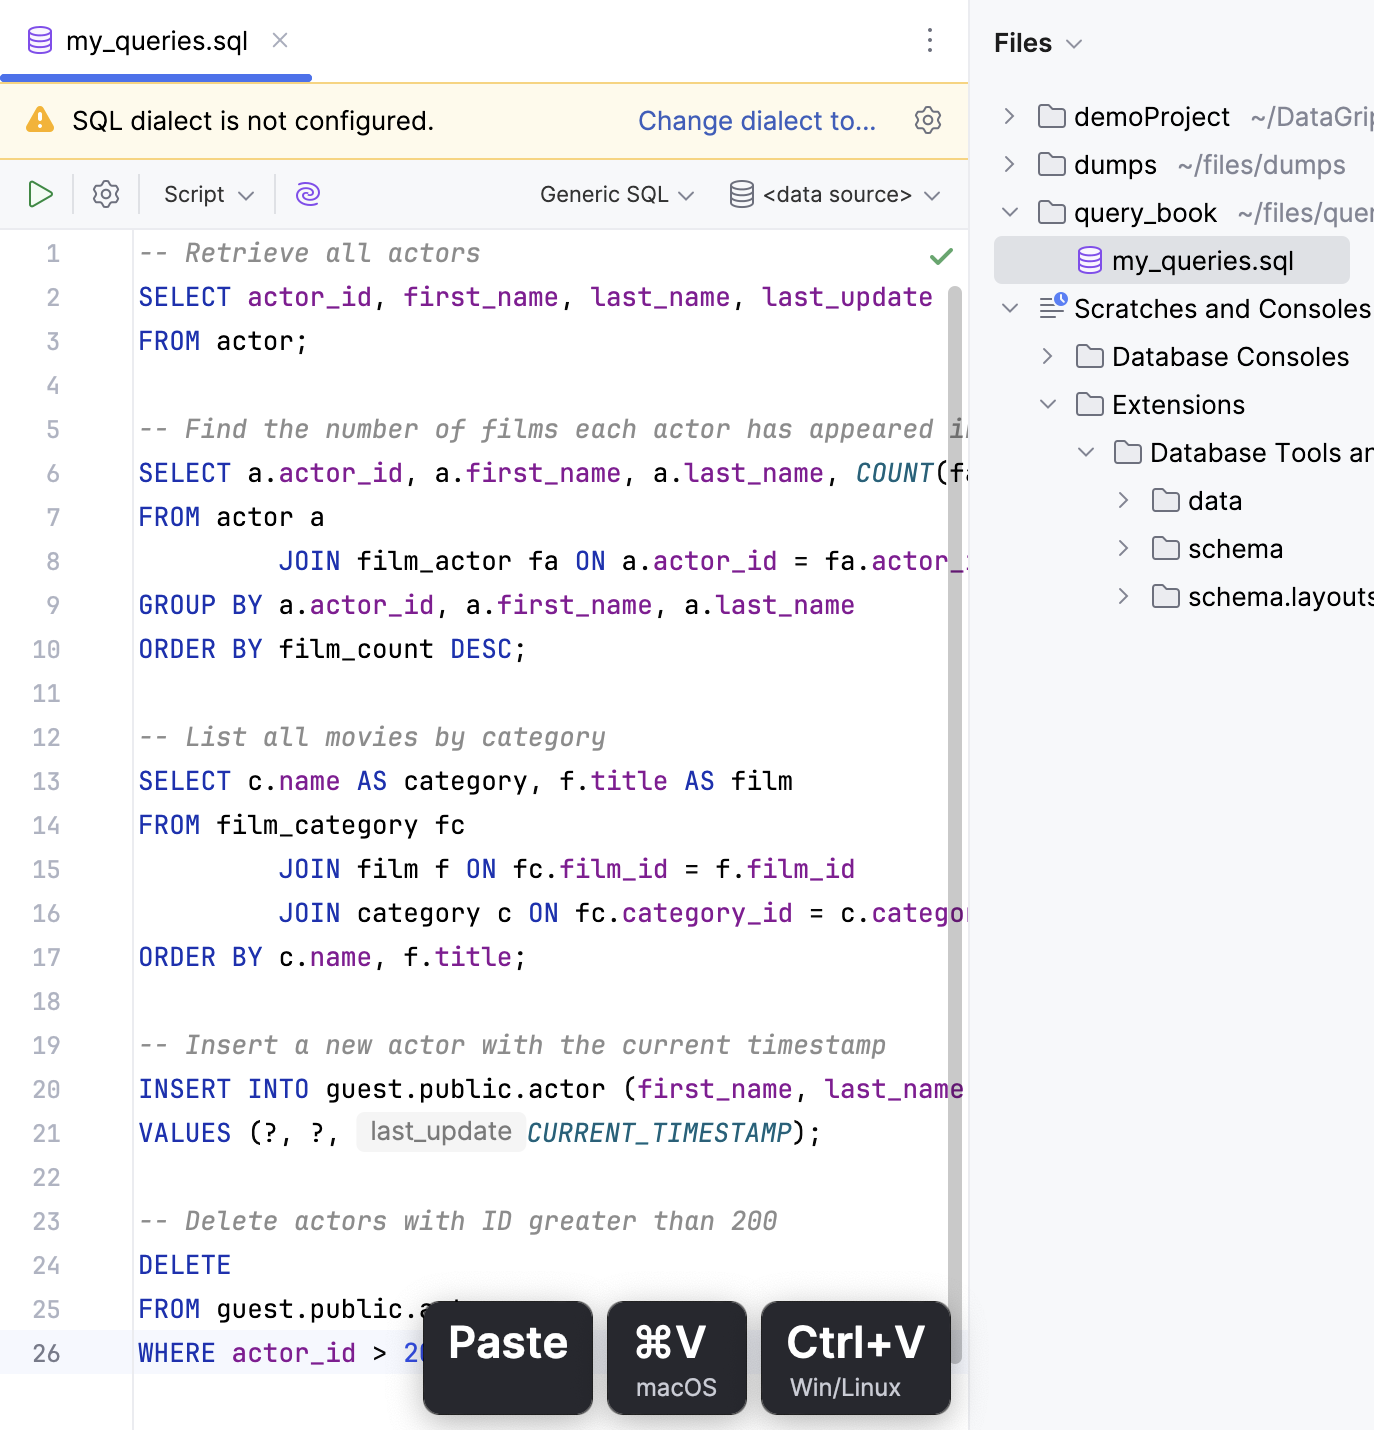Click CURRENT_TIMESTAMP on line 21
The image size is (1374, 1430).
pos(659,1133)
